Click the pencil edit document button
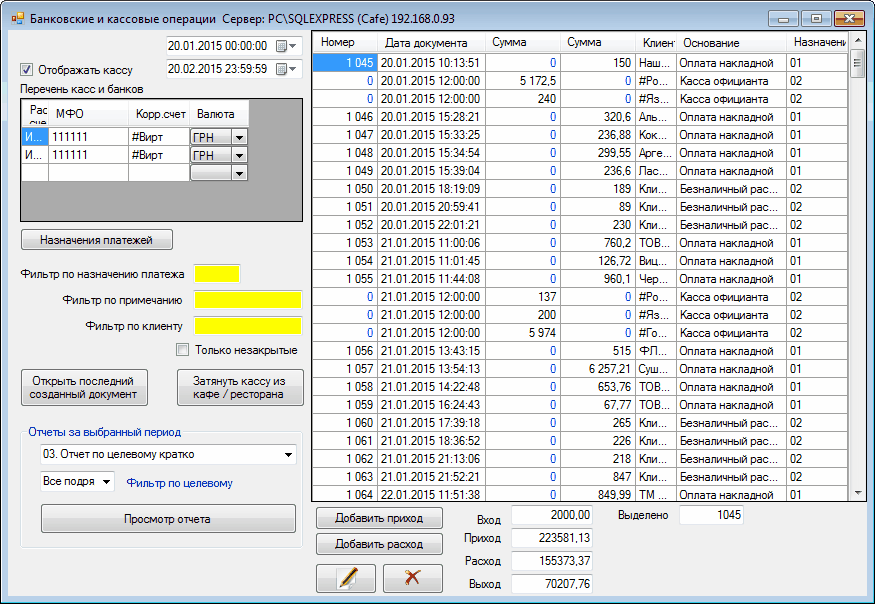The height and width of the screenshot is (604, 875). click(x=345, y=578)
